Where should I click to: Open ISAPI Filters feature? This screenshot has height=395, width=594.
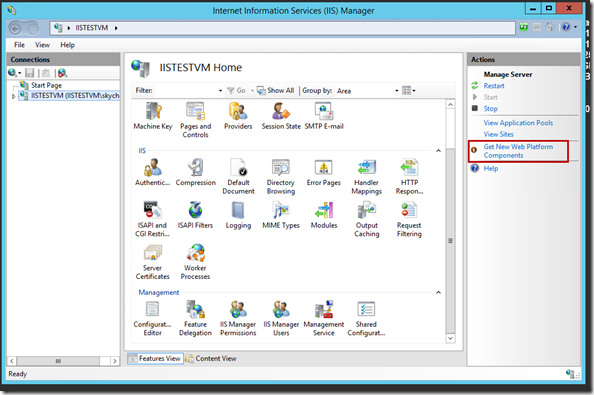pos(195,215)
